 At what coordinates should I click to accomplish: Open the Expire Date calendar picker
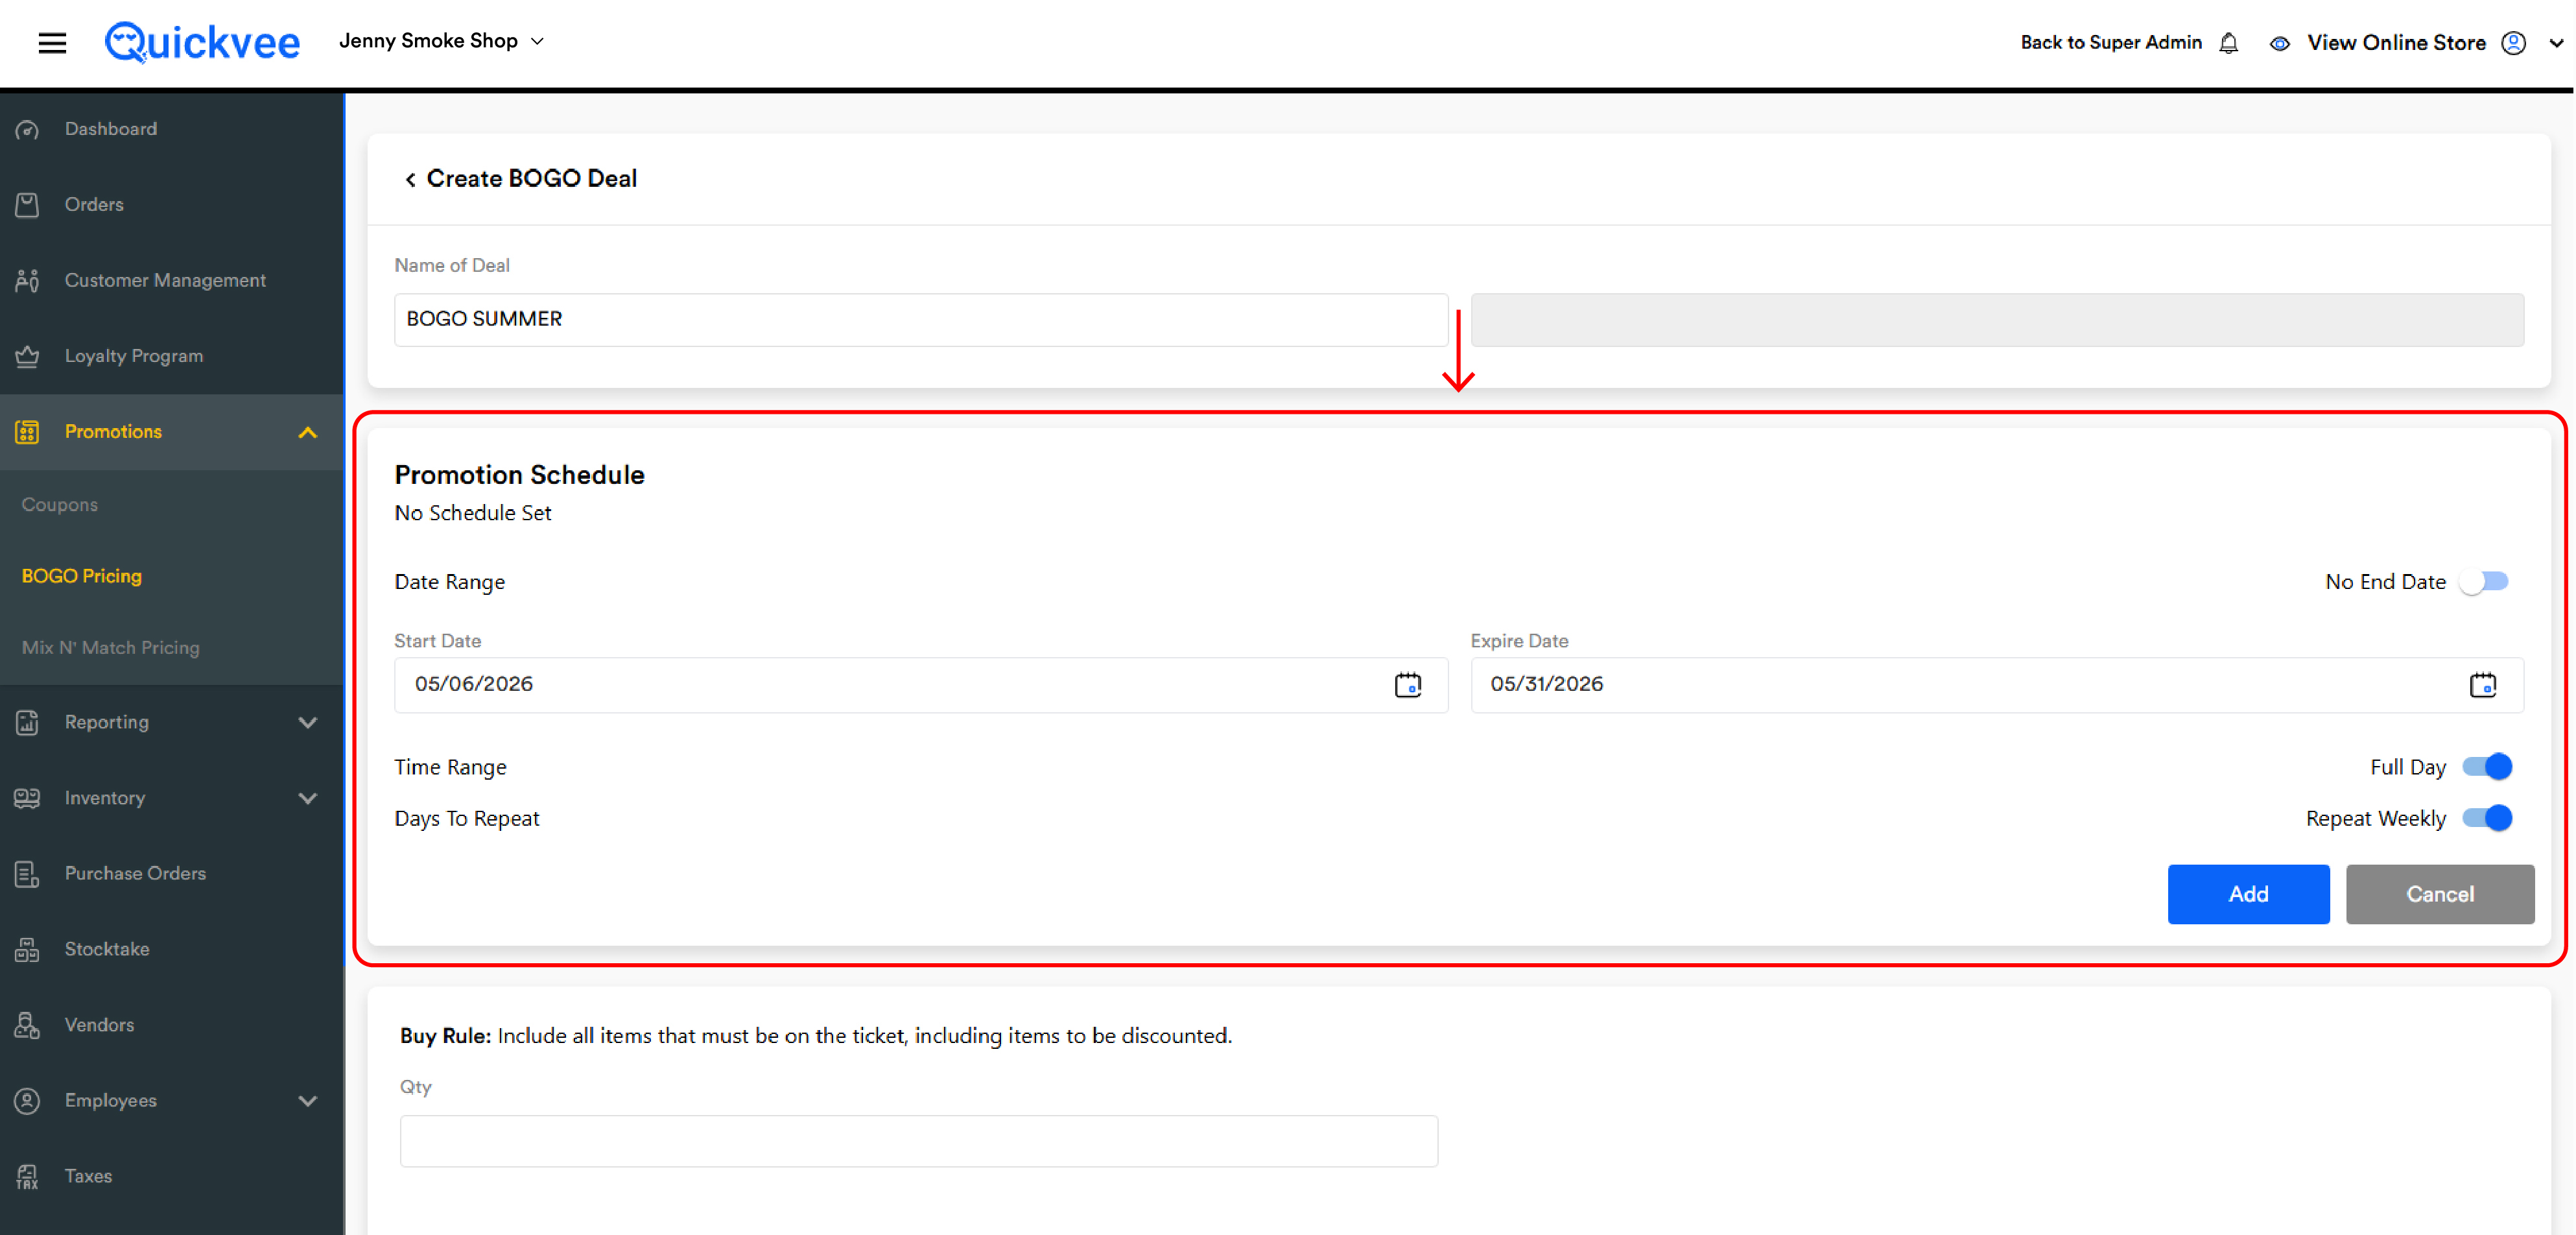(2482, 684)
